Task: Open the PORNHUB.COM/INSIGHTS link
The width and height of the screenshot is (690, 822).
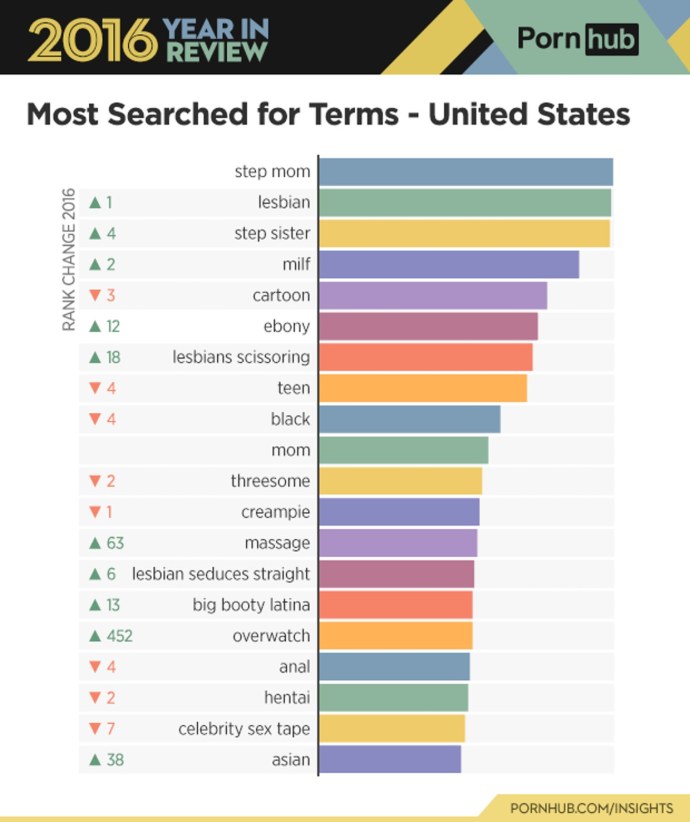Action: tap(591, 808)
